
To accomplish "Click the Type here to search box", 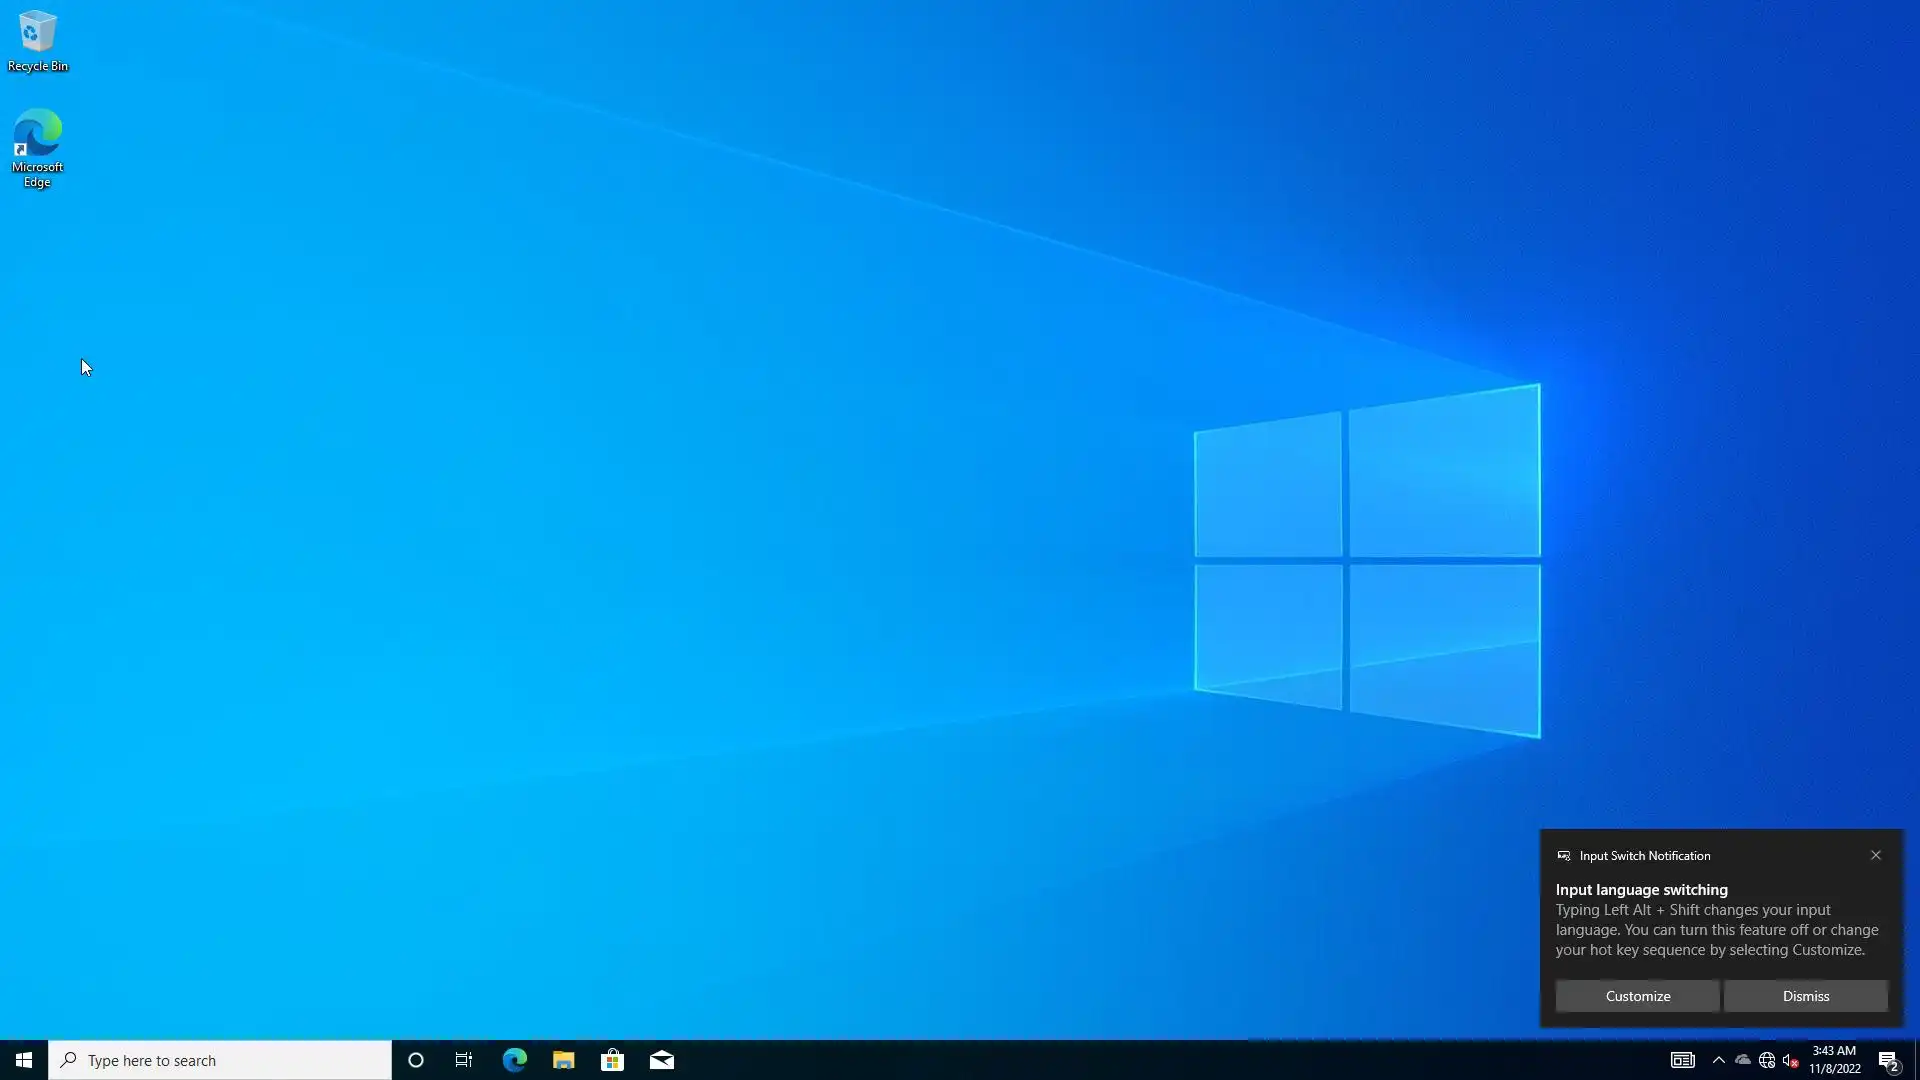I will click(220, 1060).
